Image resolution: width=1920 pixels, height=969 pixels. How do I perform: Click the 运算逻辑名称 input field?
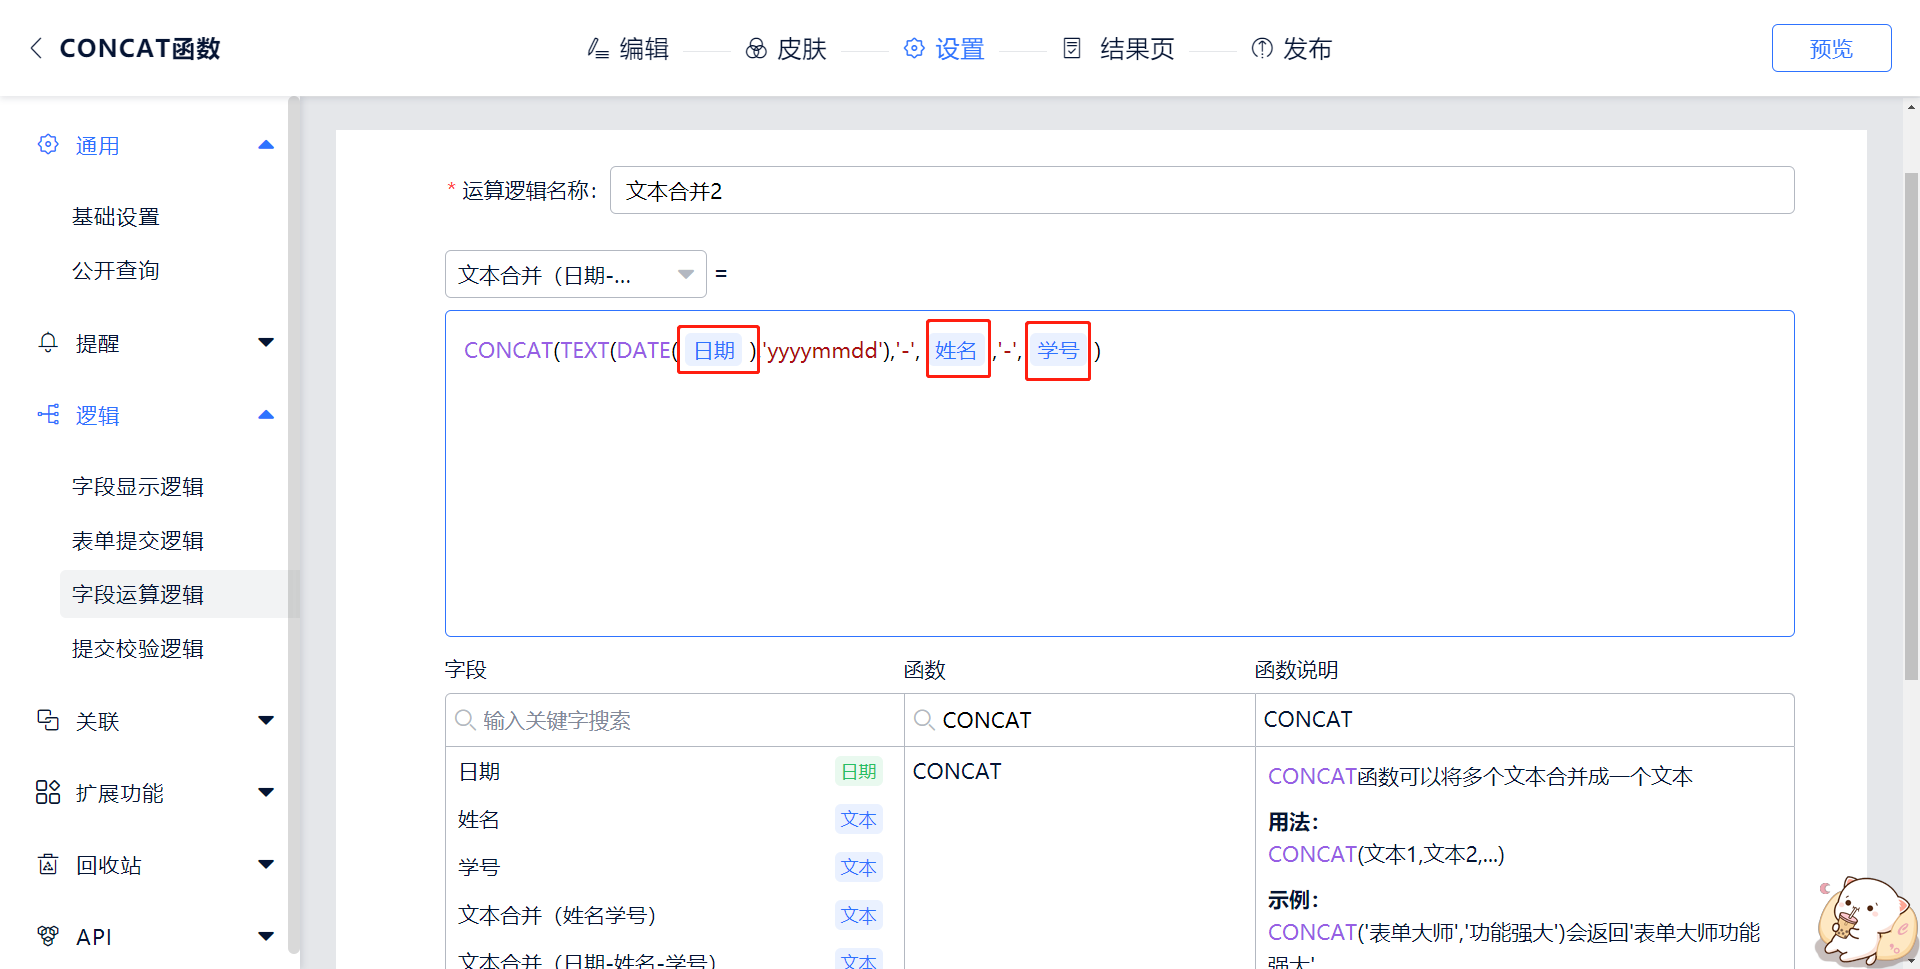point(1201,191)
